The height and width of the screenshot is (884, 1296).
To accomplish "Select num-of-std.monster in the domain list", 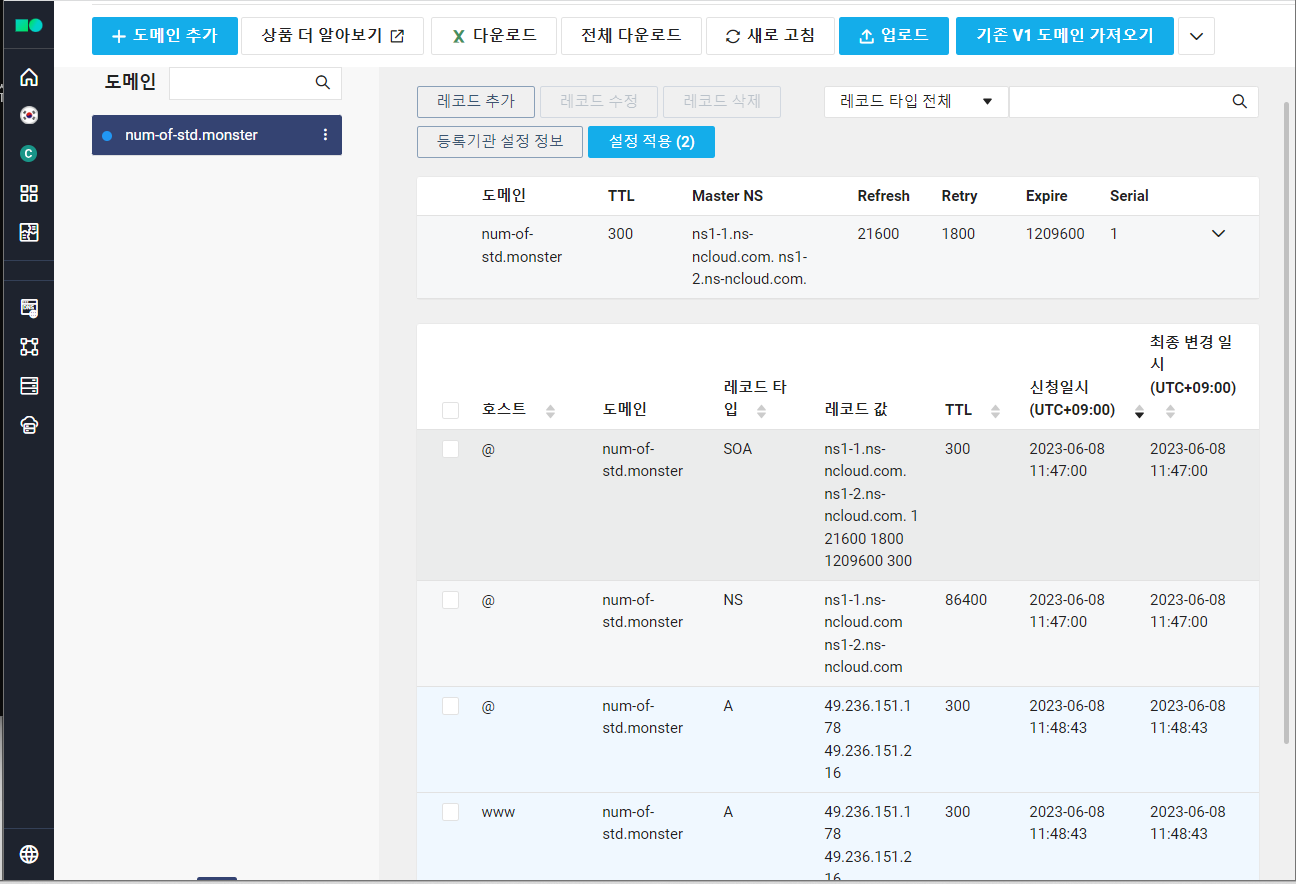I will (217, 135).
